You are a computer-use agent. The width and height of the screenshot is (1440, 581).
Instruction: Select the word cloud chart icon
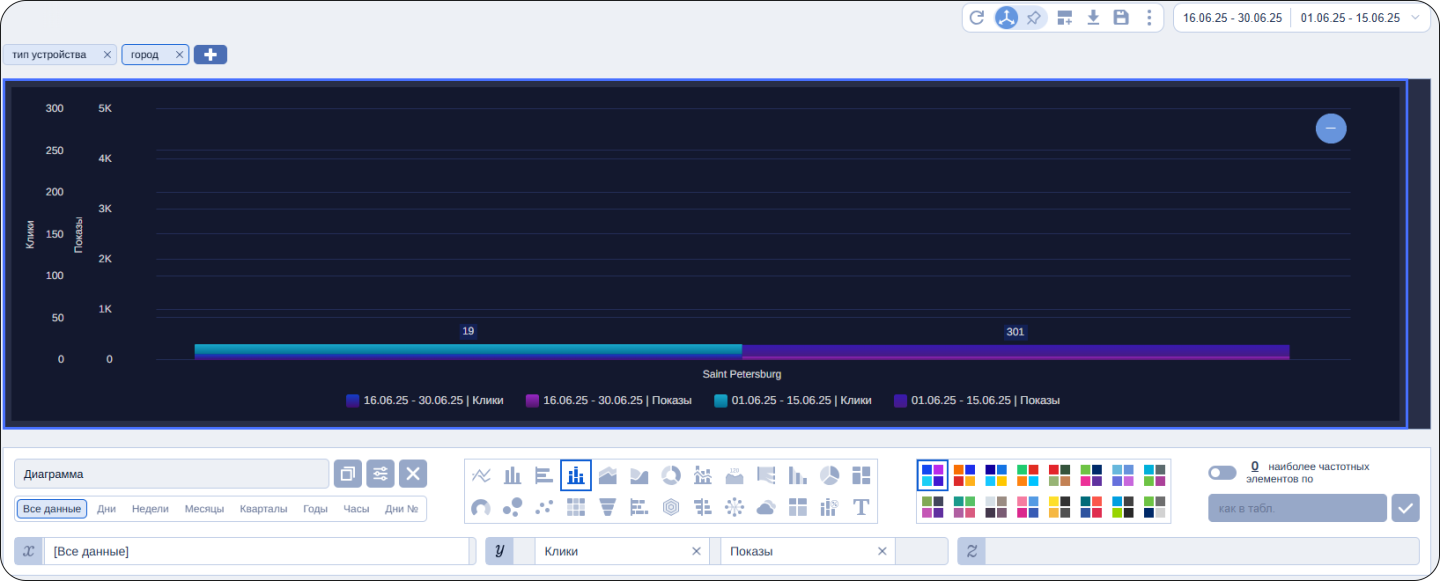(x=766, y=507)
